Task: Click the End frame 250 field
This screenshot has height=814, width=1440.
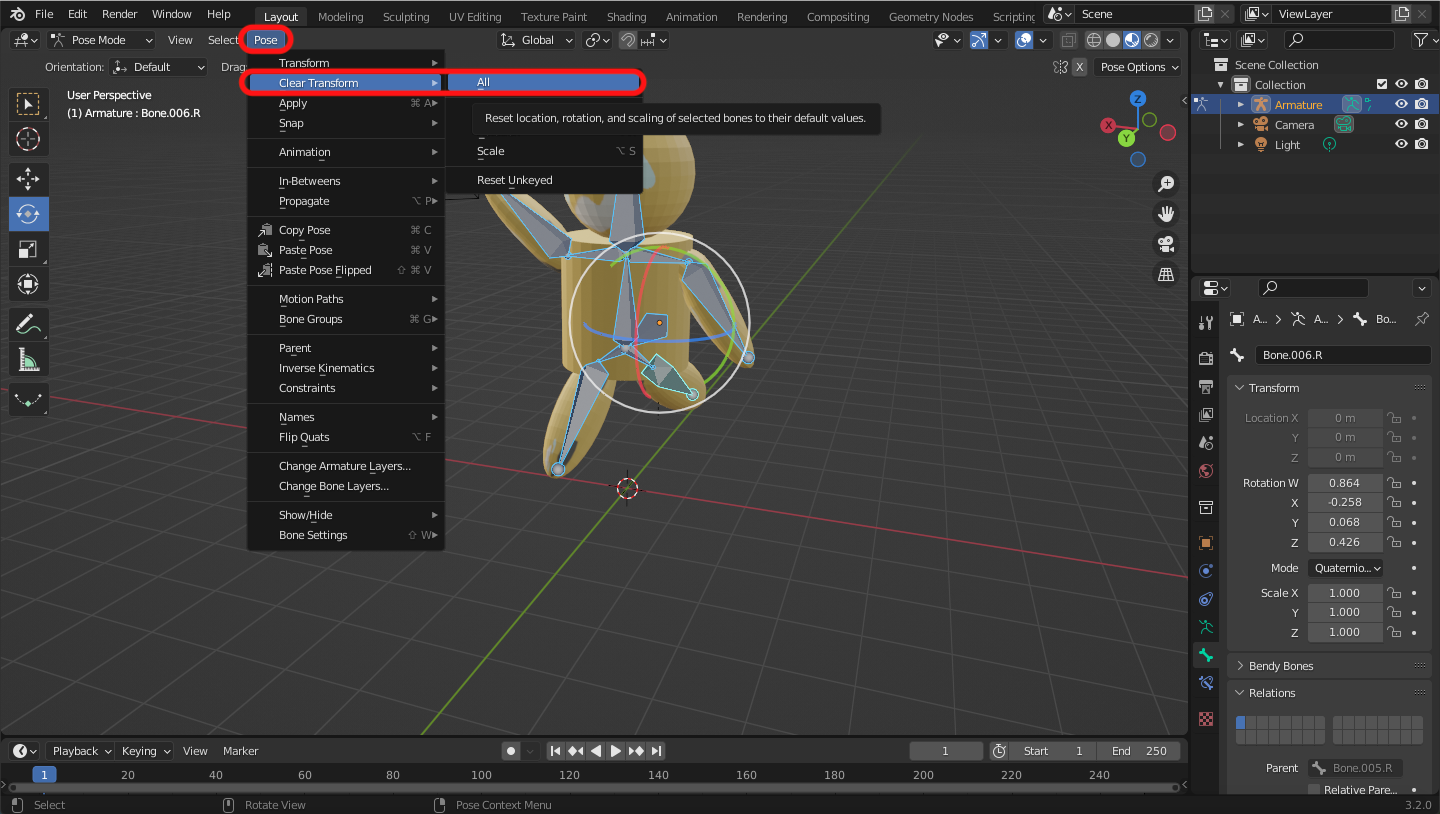Action: click(1139, 751)
